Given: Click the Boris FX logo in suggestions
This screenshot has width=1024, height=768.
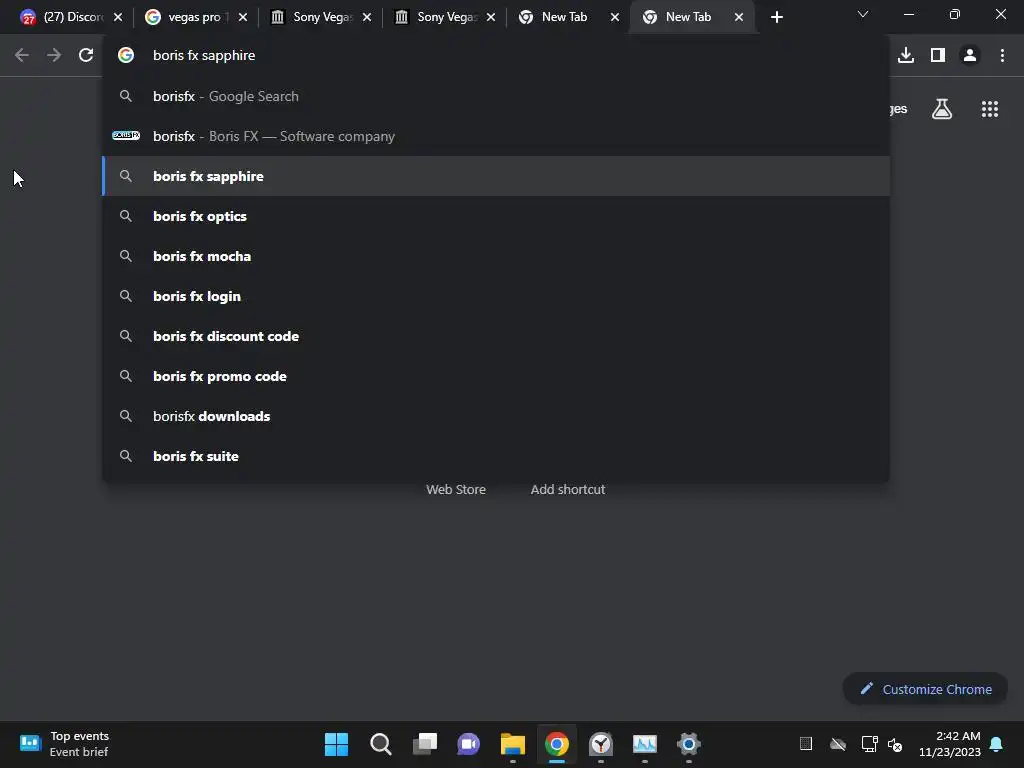Looking at the screenshot, I should coord(126,135).
